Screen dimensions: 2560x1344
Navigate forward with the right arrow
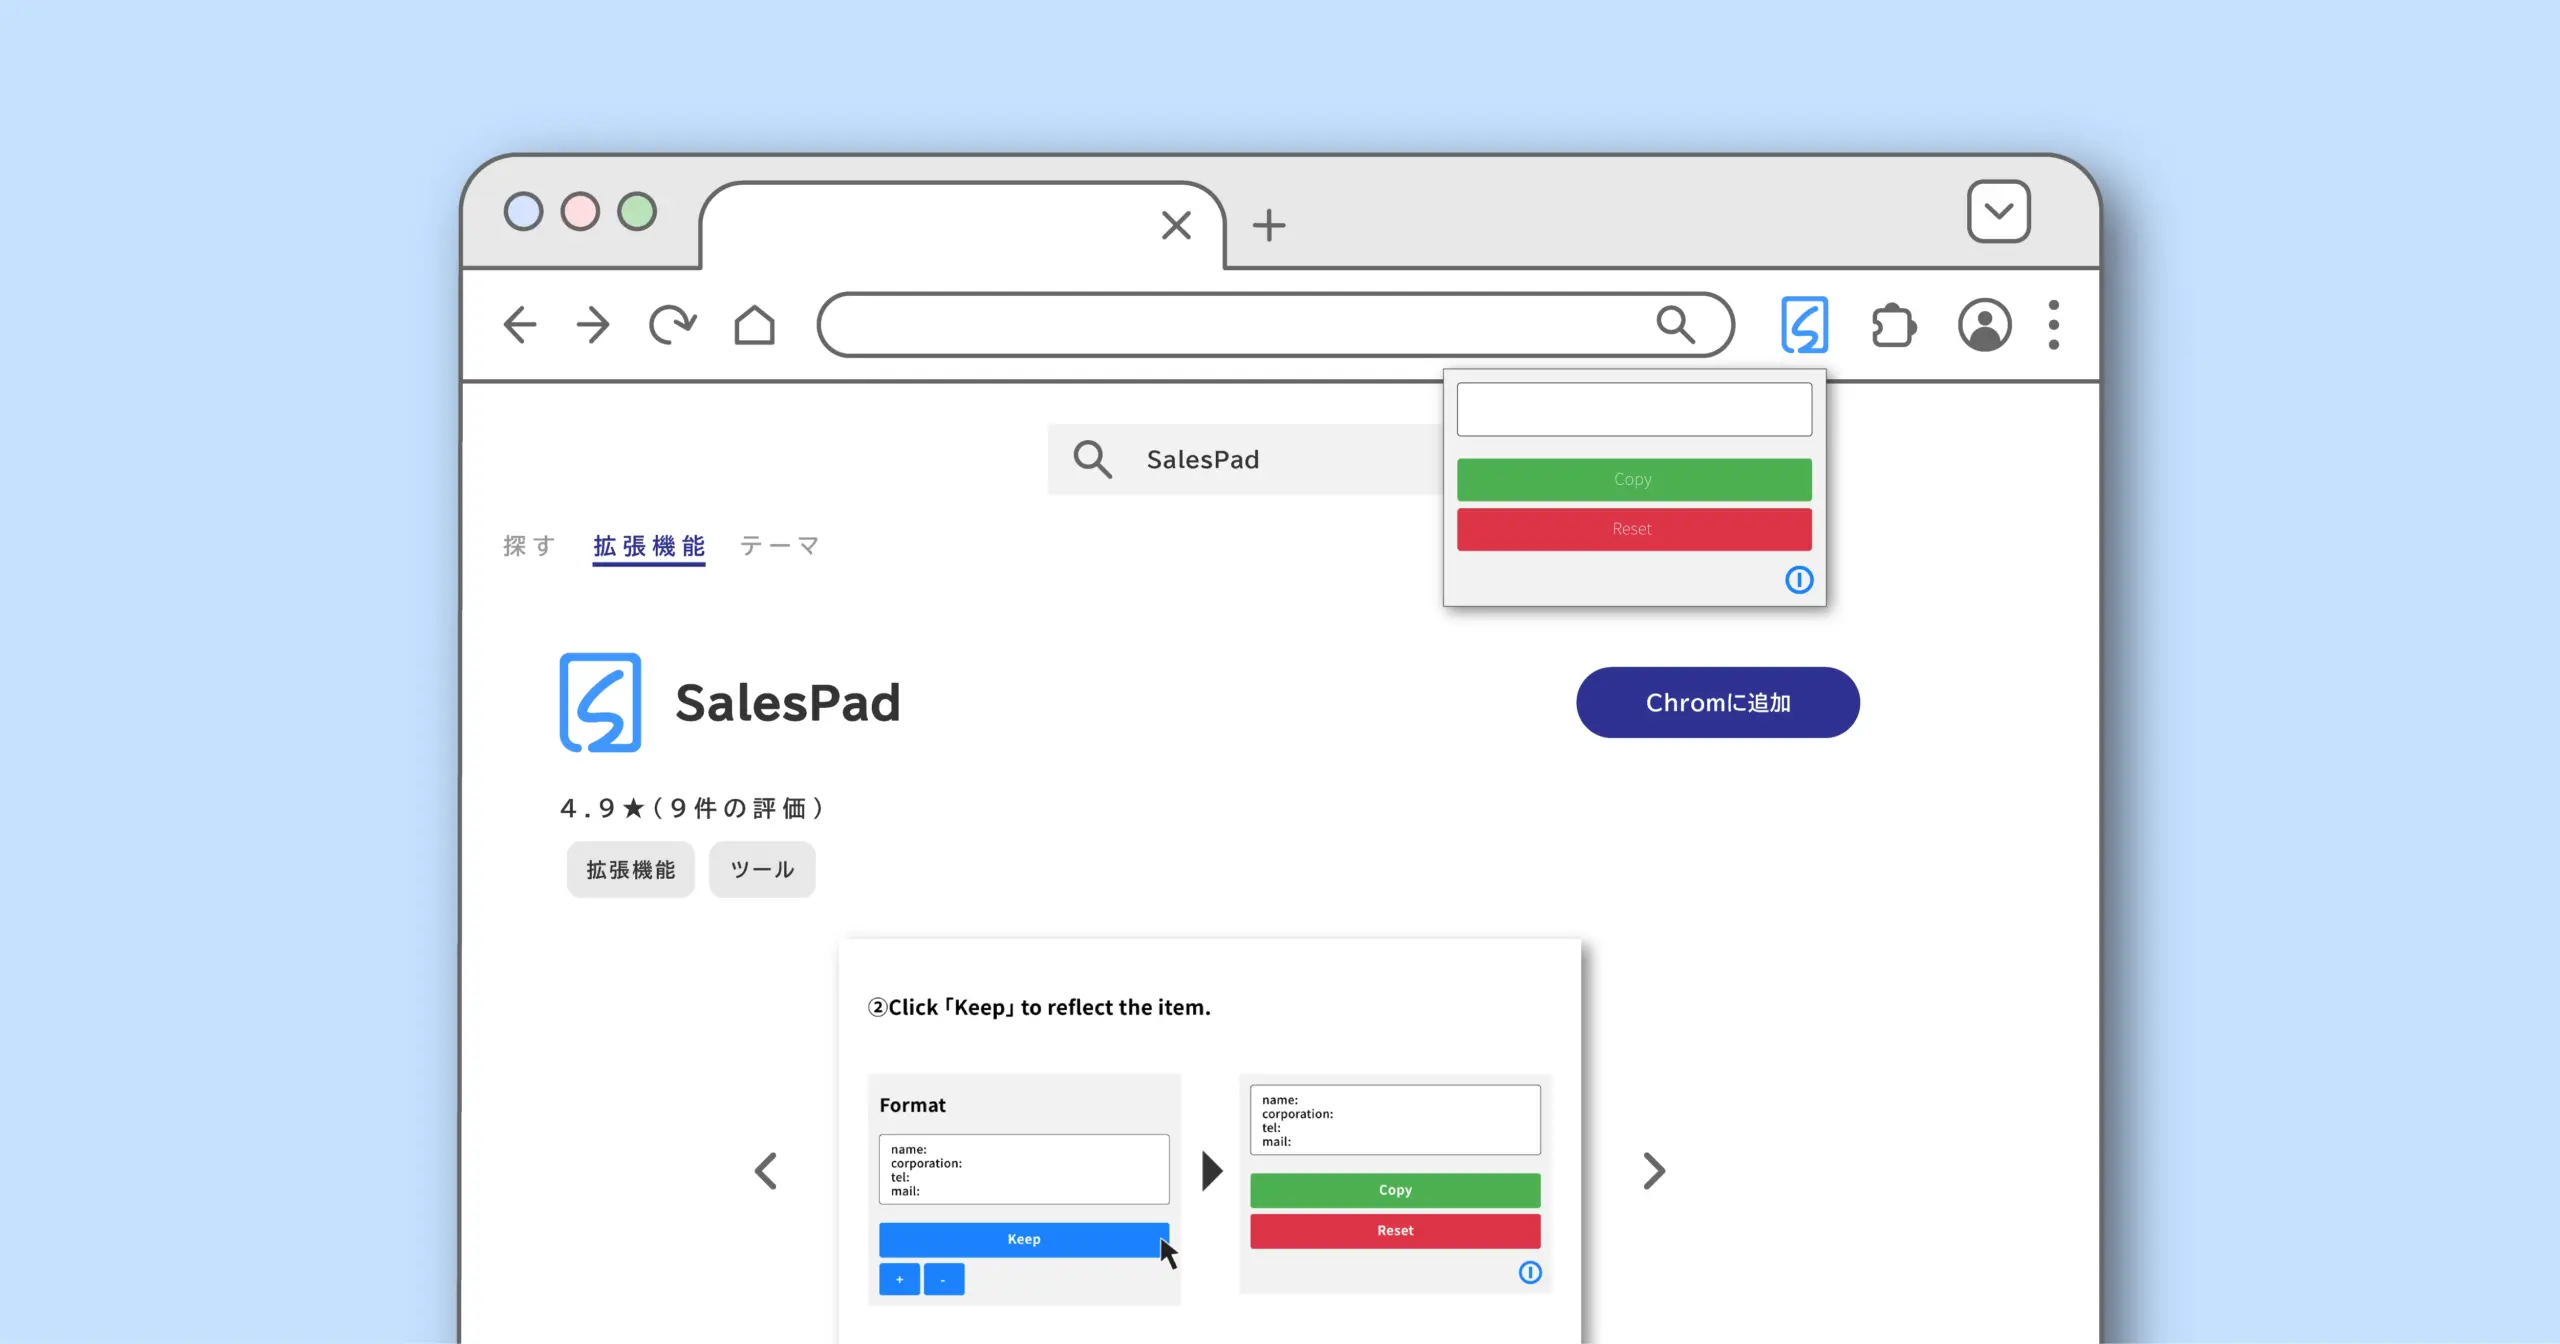click(593, 325)
